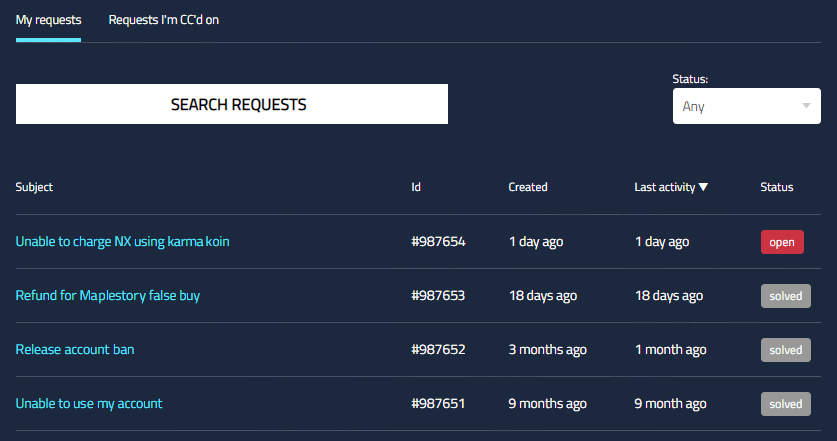Open Refund for Maplestory false buy request
Image resolution: width=837 pixels, height=441 pixels.
pyautogui.click(x=108, y=295)
